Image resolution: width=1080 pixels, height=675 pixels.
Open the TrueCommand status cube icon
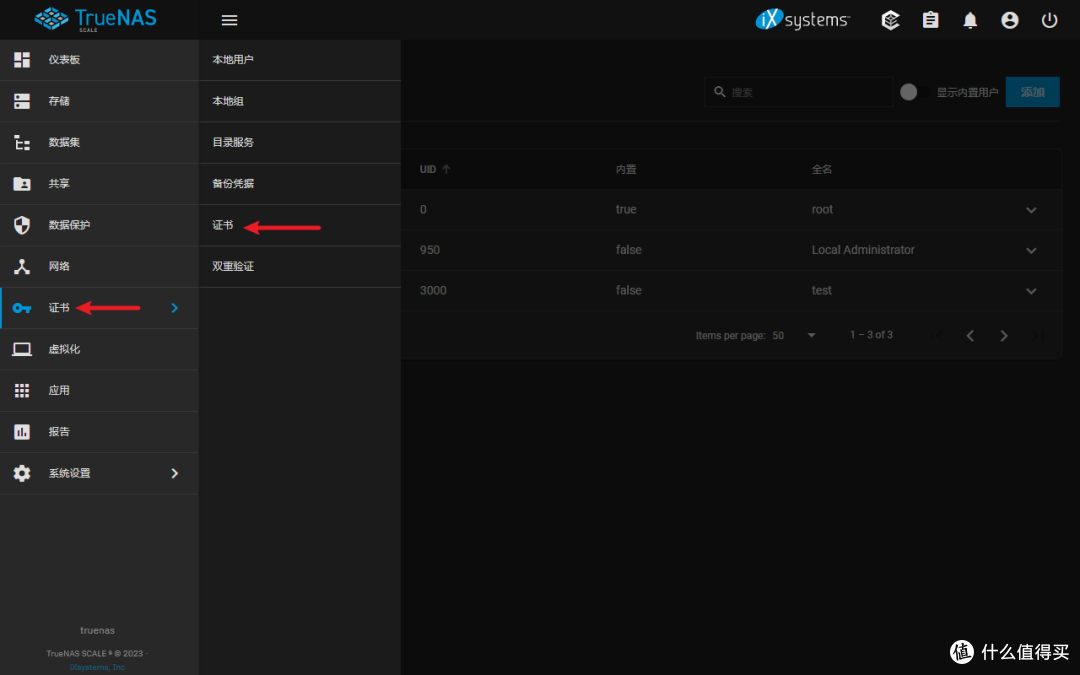pos(891,20)
